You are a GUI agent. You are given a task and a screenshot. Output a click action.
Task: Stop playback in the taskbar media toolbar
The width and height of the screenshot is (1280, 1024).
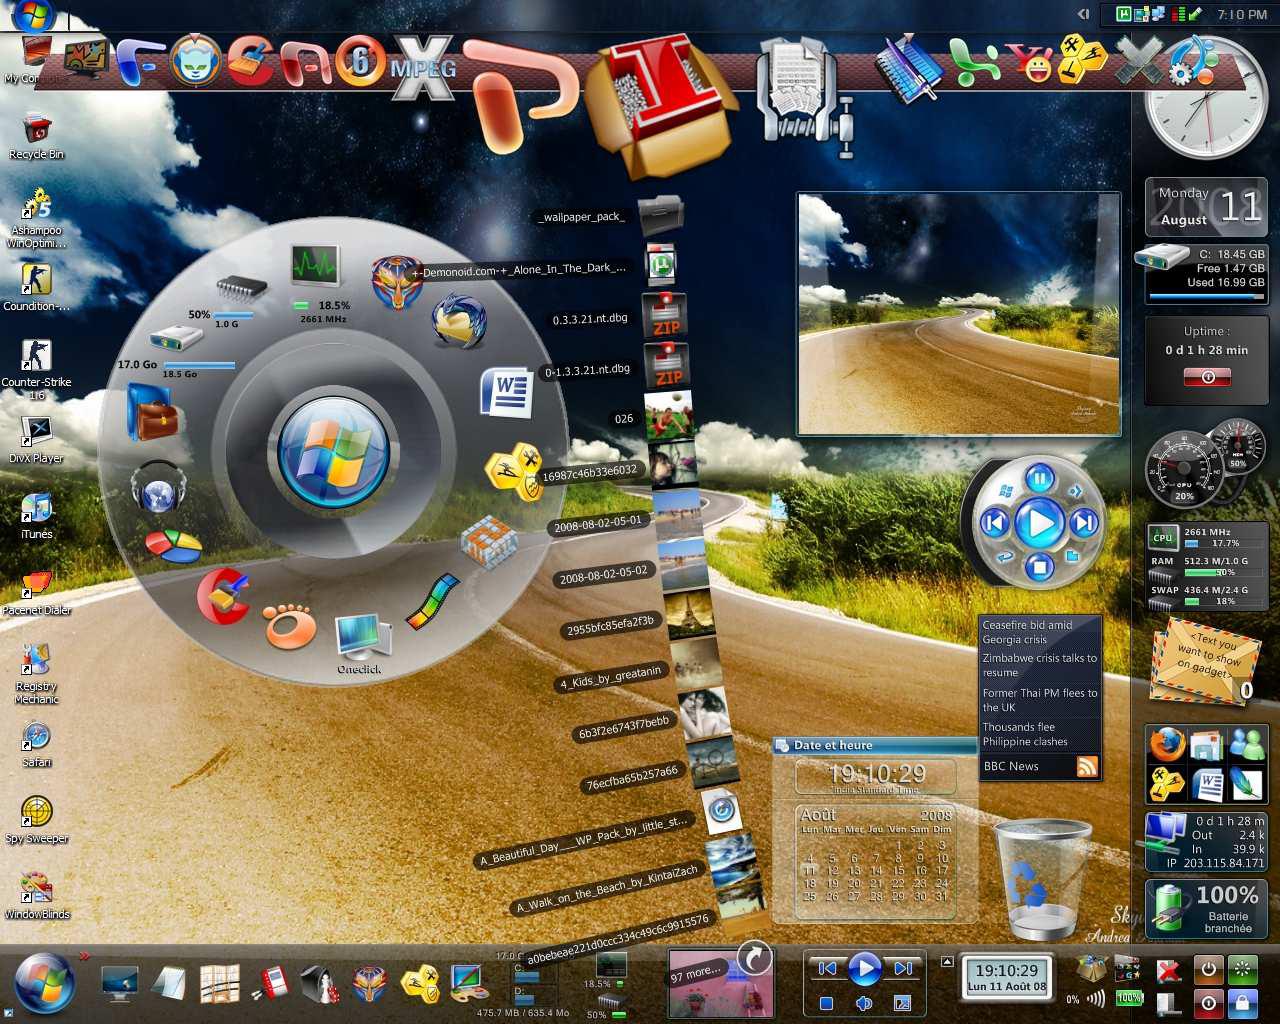pos(826,1003)
